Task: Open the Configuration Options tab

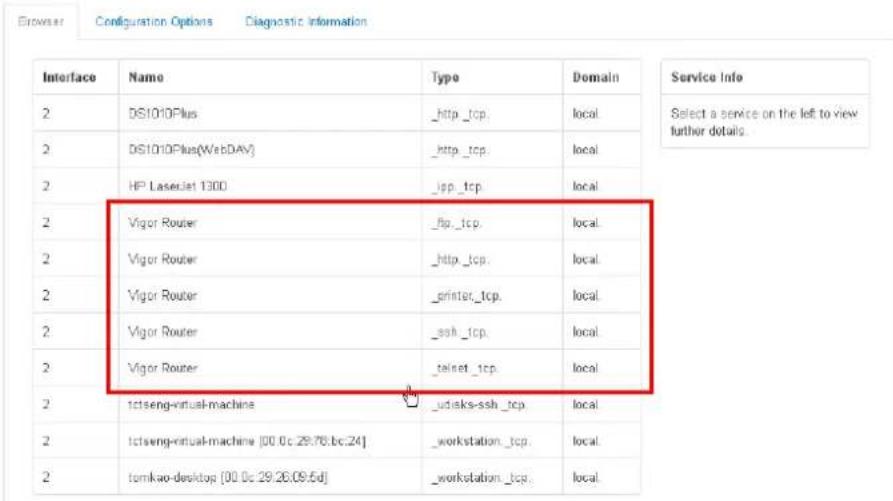Action: pyautogui.click(x=154, y=22)
